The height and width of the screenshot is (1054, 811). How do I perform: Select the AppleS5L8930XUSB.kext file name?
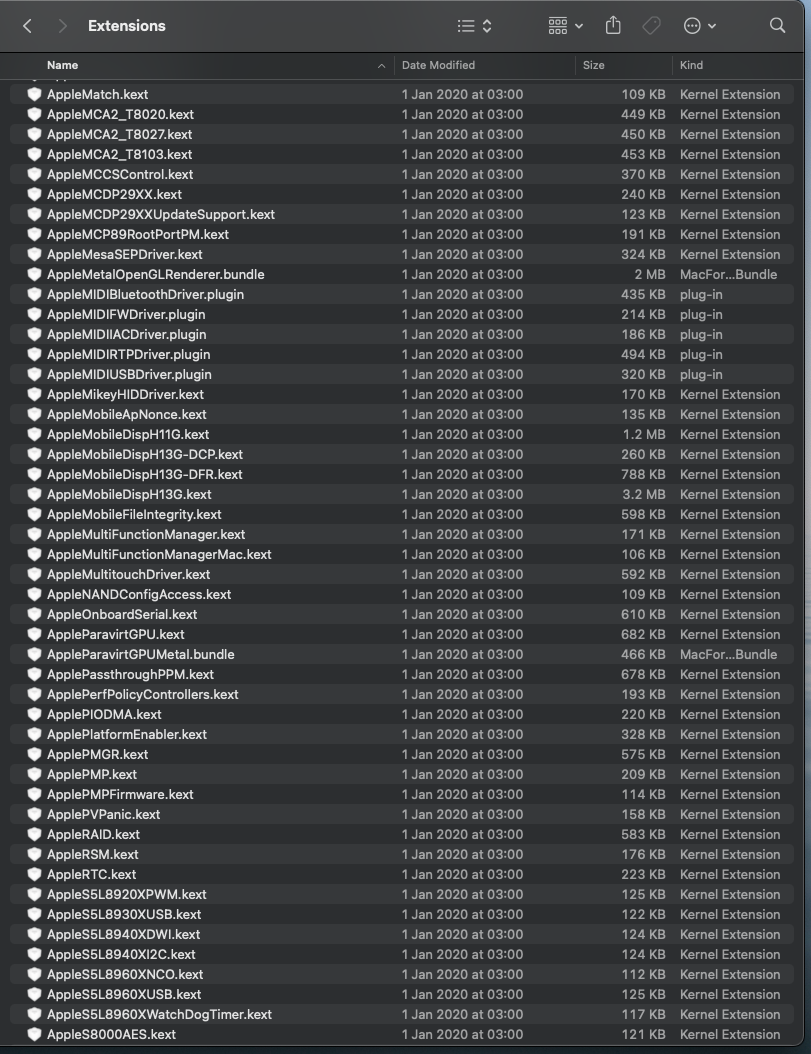tap(124, 914)
